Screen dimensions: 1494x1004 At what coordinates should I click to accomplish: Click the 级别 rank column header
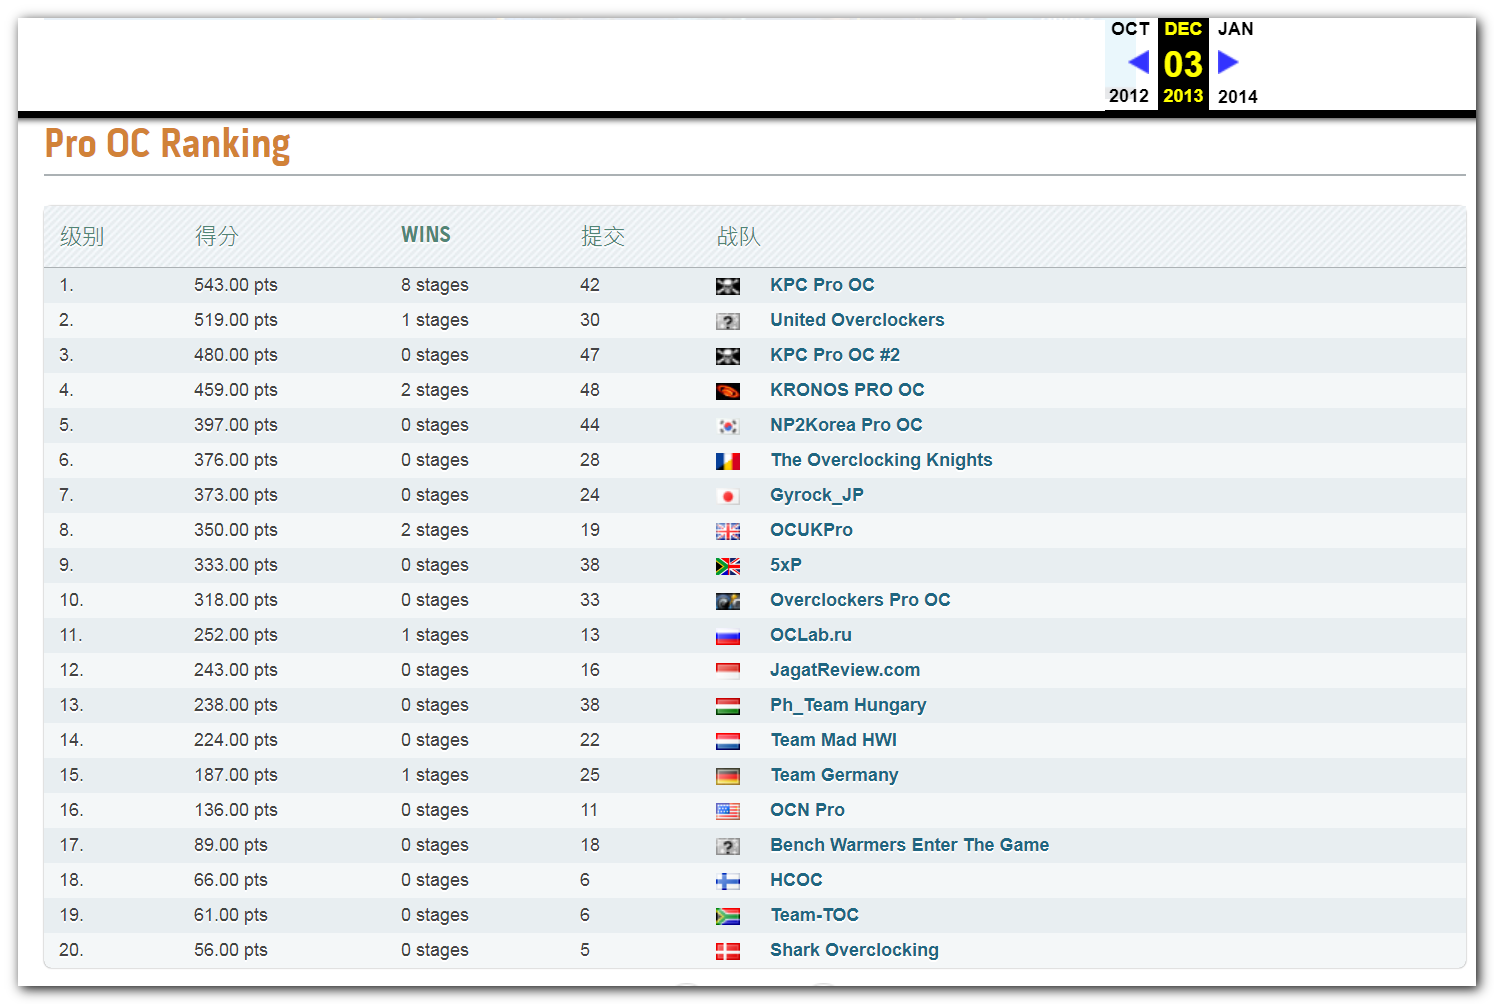tap(82, 236)
